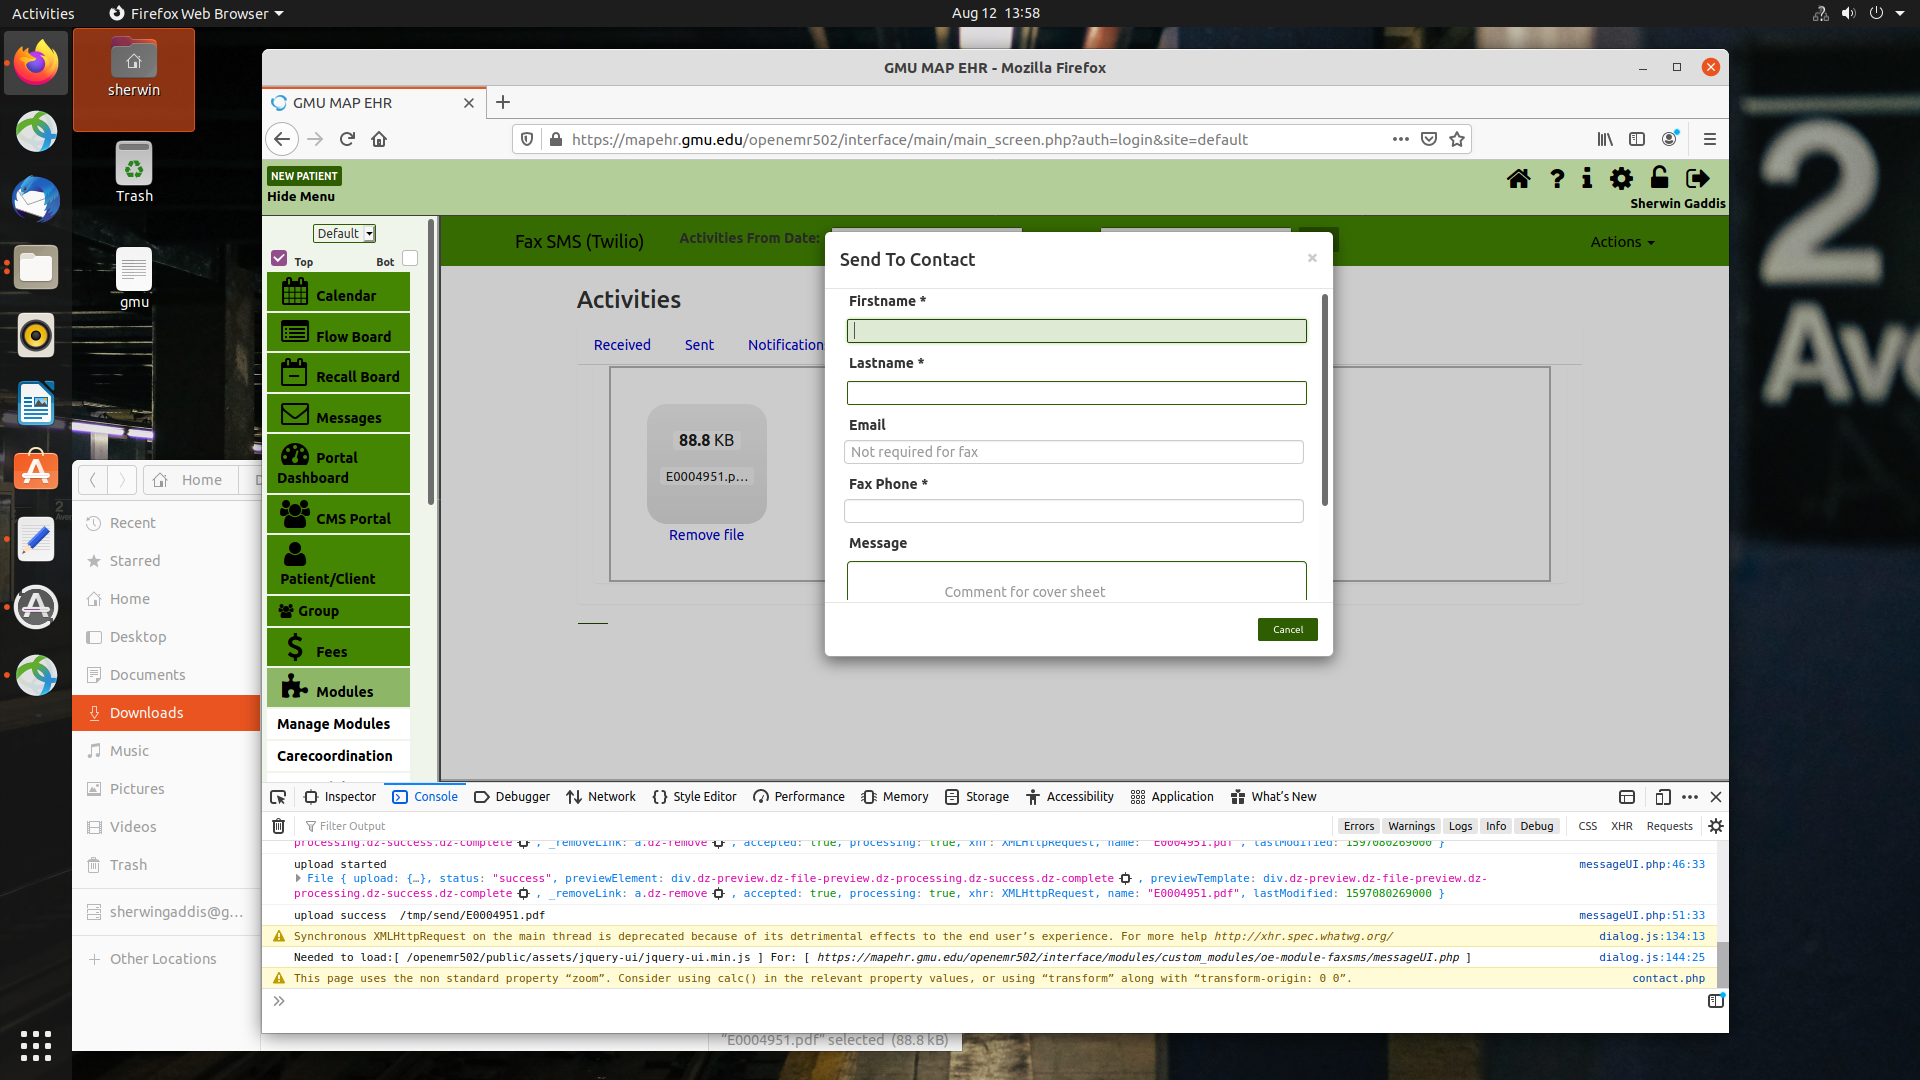Click the Fax Phone input field
Viewport: 1920px width, 1080px height.
coord(1073,511)
